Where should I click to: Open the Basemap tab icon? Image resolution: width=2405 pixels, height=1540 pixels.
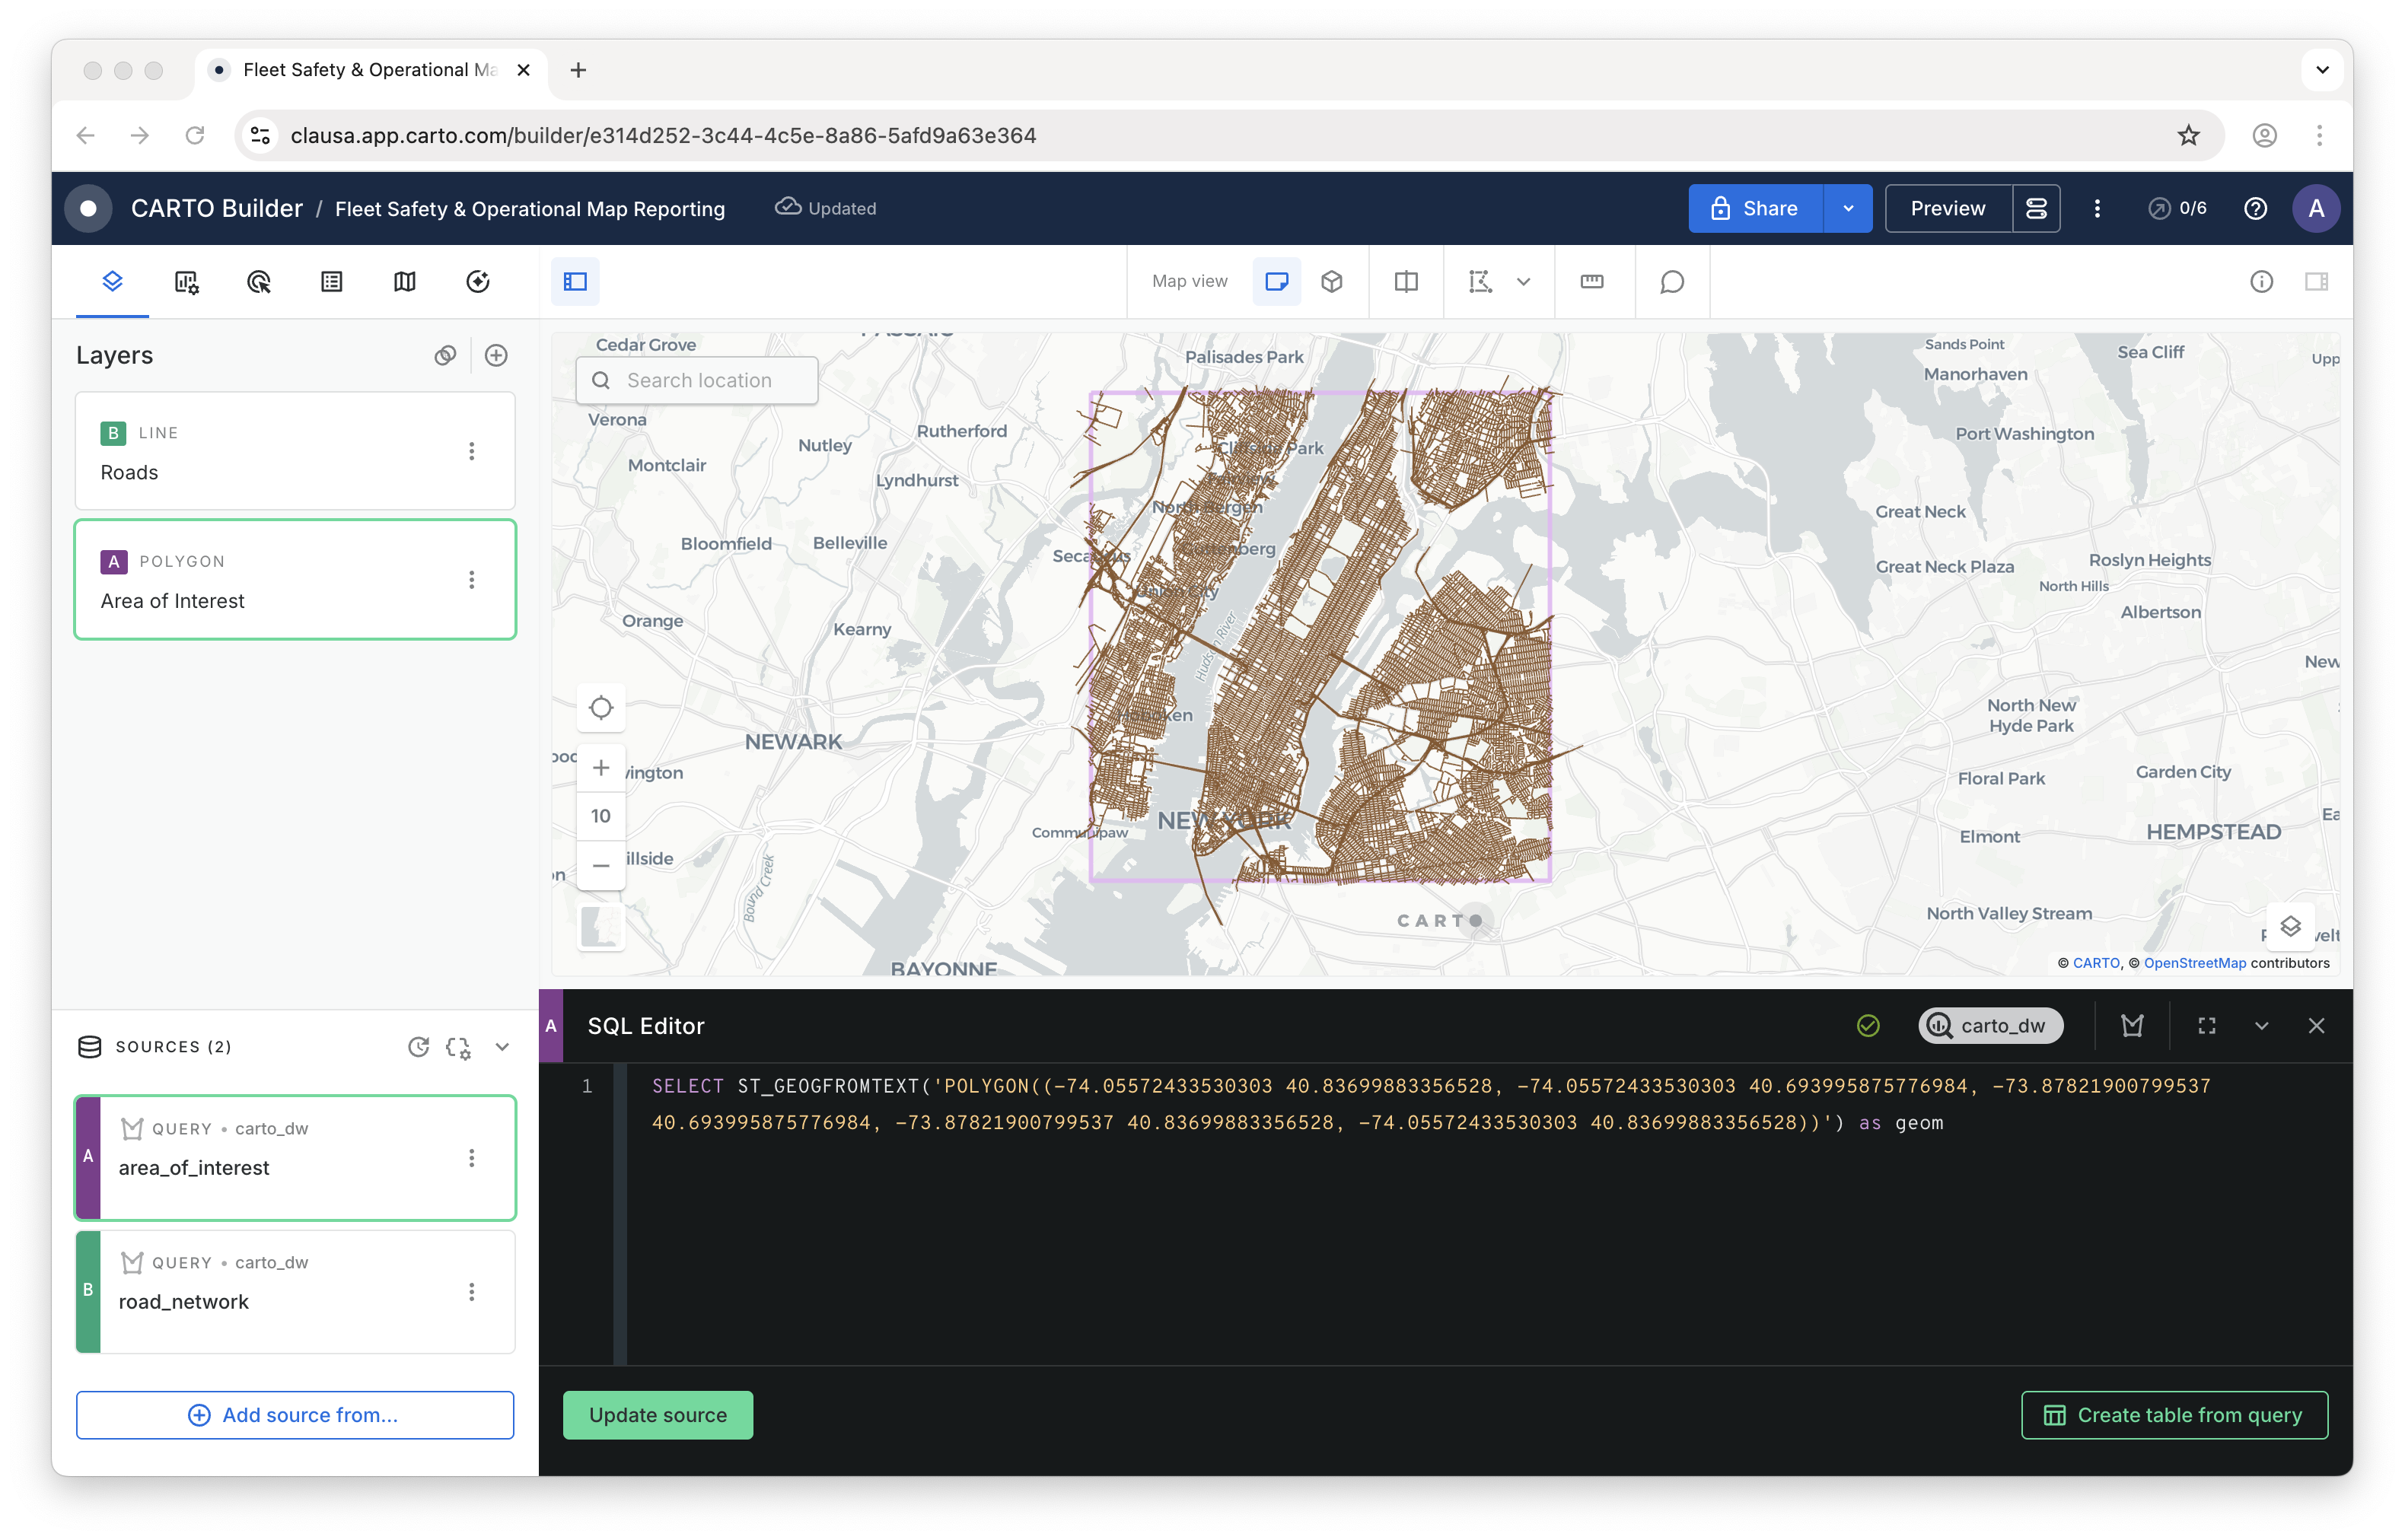click(x=404, y=282)
